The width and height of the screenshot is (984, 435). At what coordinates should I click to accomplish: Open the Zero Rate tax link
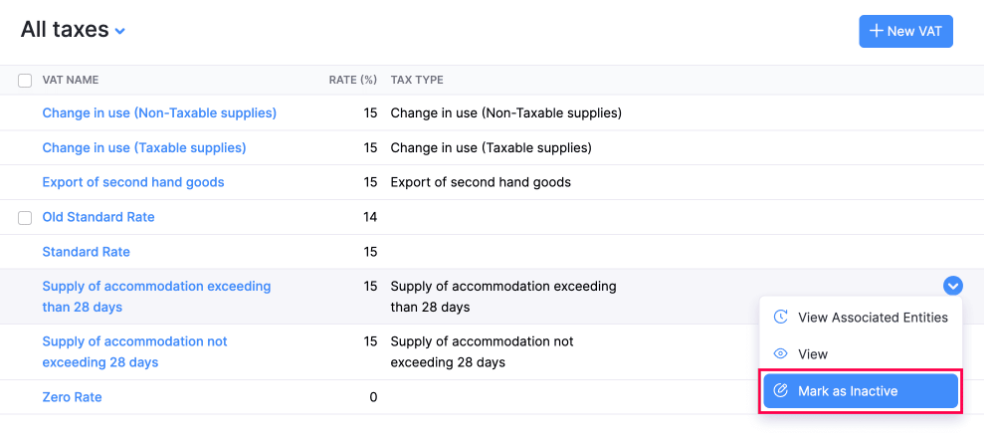pos(72,397)
